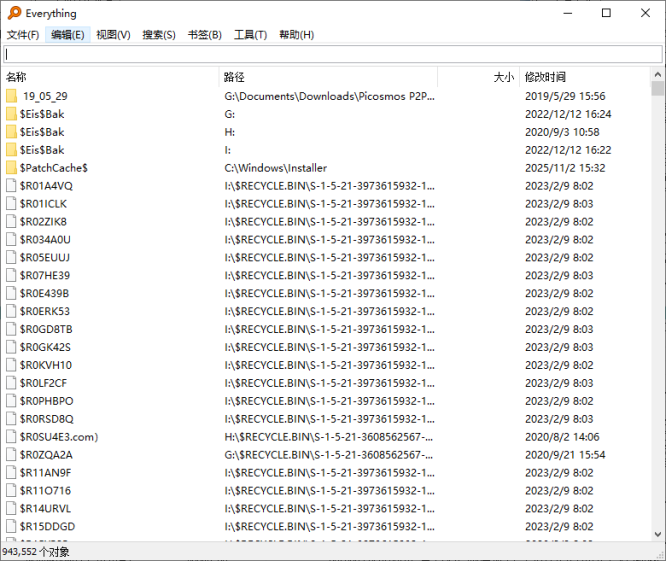Viewport: 666px width, 561px height.
Task: Maximize the Everything window
Action: pyautogui.click(x=607, y=13)
